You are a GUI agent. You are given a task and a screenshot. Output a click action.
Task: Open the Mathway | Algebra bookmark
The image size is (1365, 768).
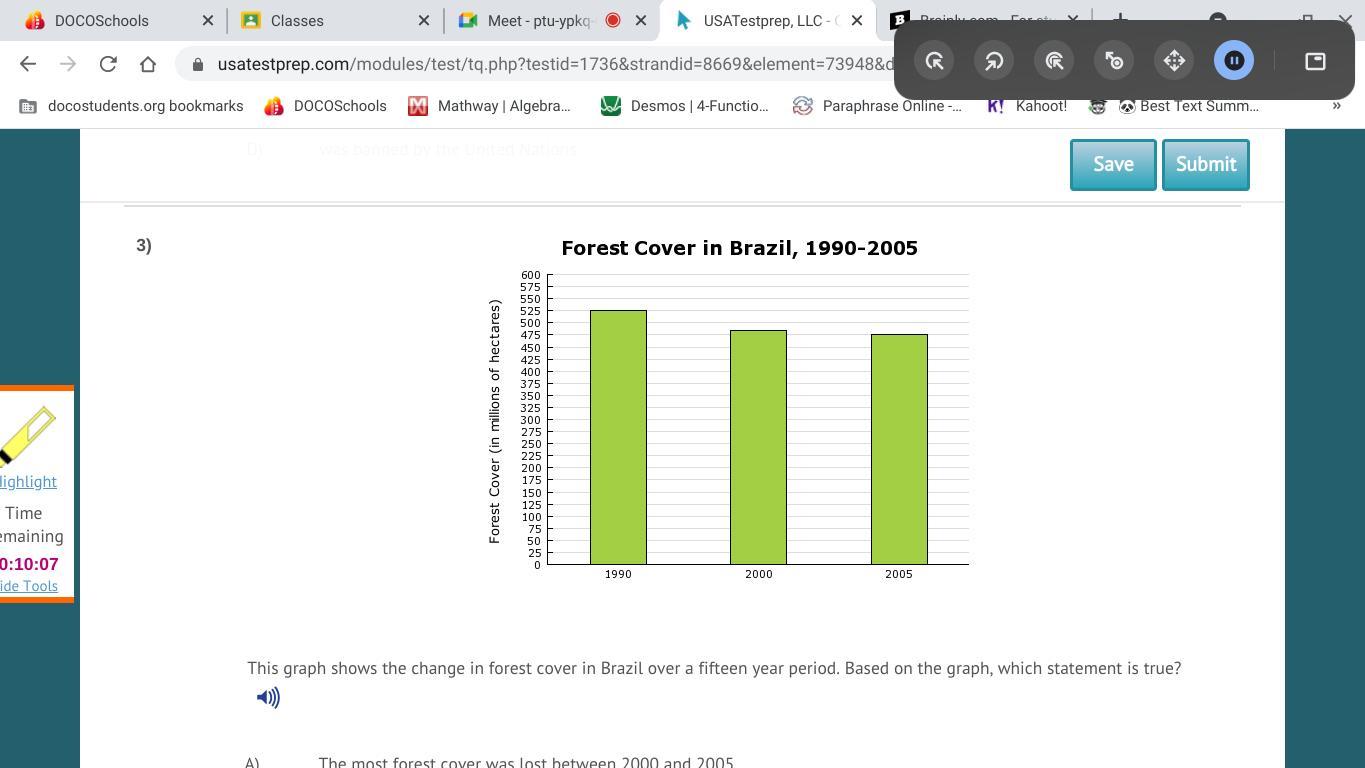490,105
